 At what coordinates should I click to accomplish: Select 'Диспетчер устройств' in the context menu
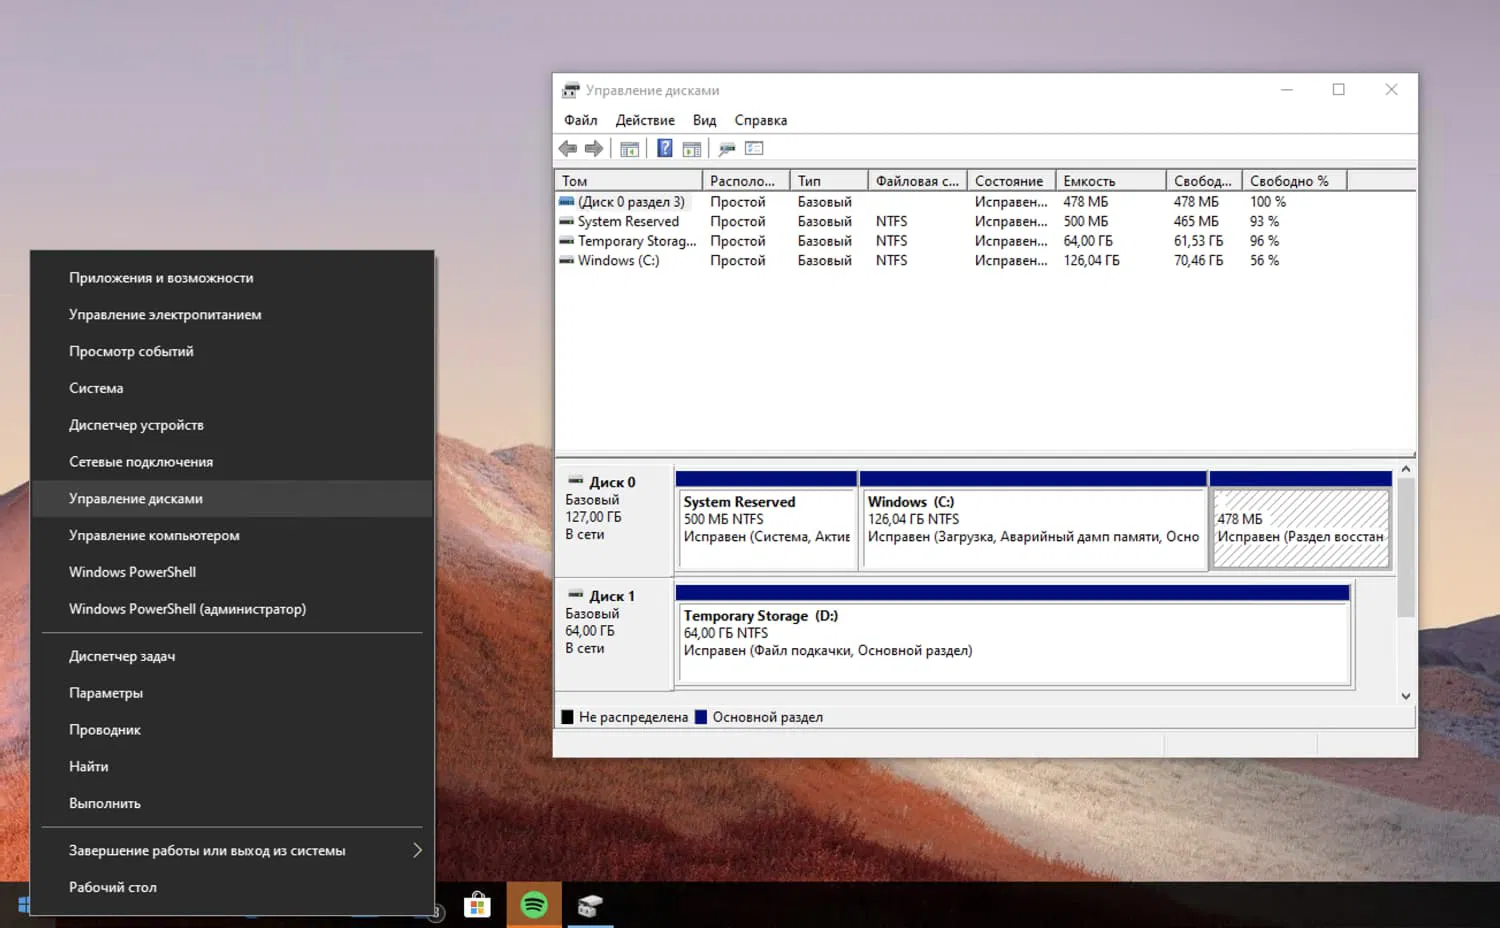tap(136, 425)
